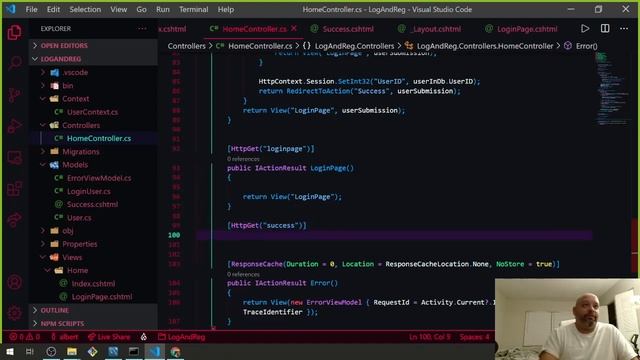
Task: Click the Controllers breadcrumb segment
Action: point(187,46)
